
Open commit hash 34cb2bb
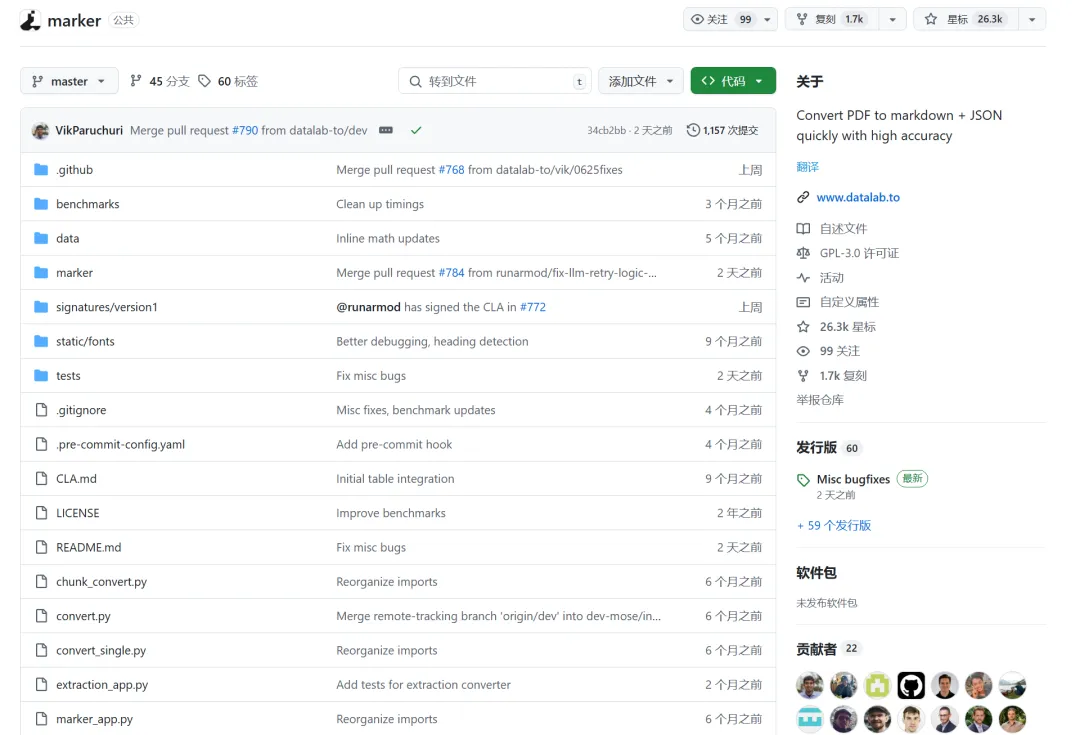click(607, 130)
